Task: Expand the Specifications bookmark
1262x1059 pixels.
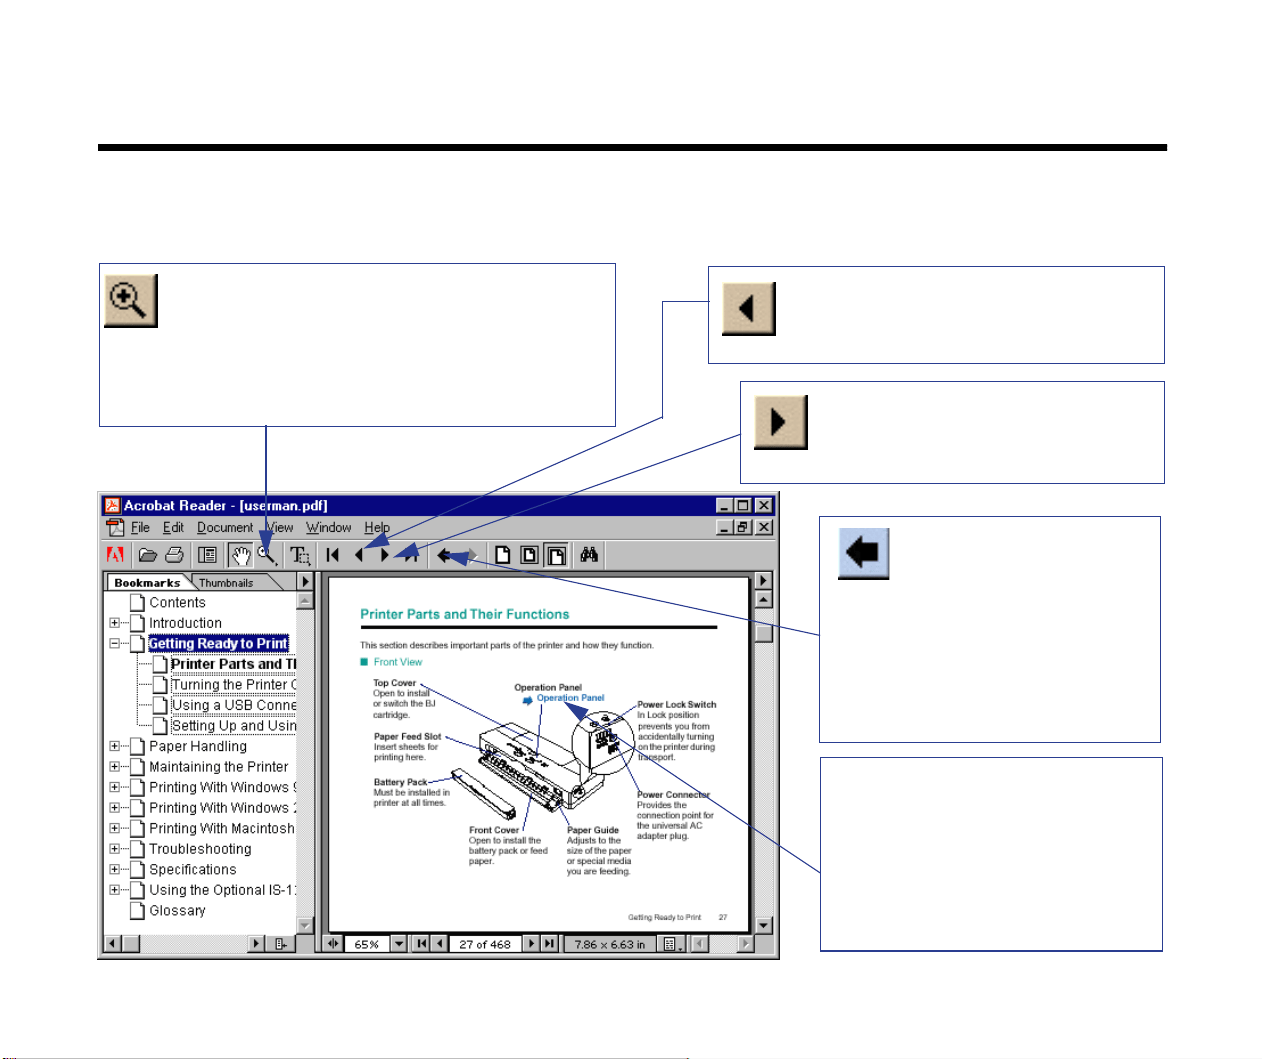Action: (114, 870)
